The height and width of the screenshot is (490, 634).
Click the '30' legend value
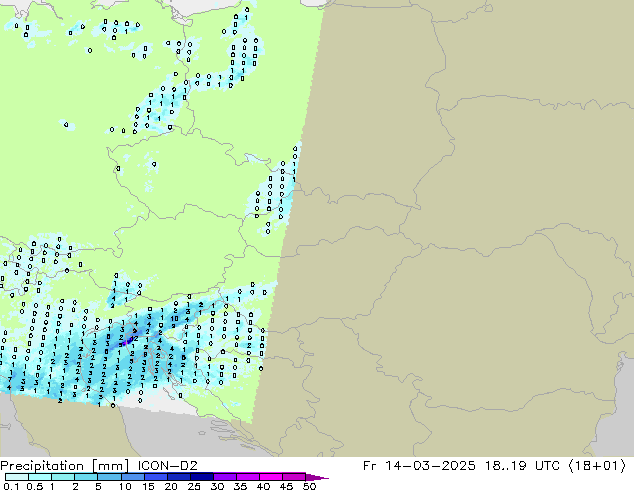pyautogui.click(x=217, y=486)
